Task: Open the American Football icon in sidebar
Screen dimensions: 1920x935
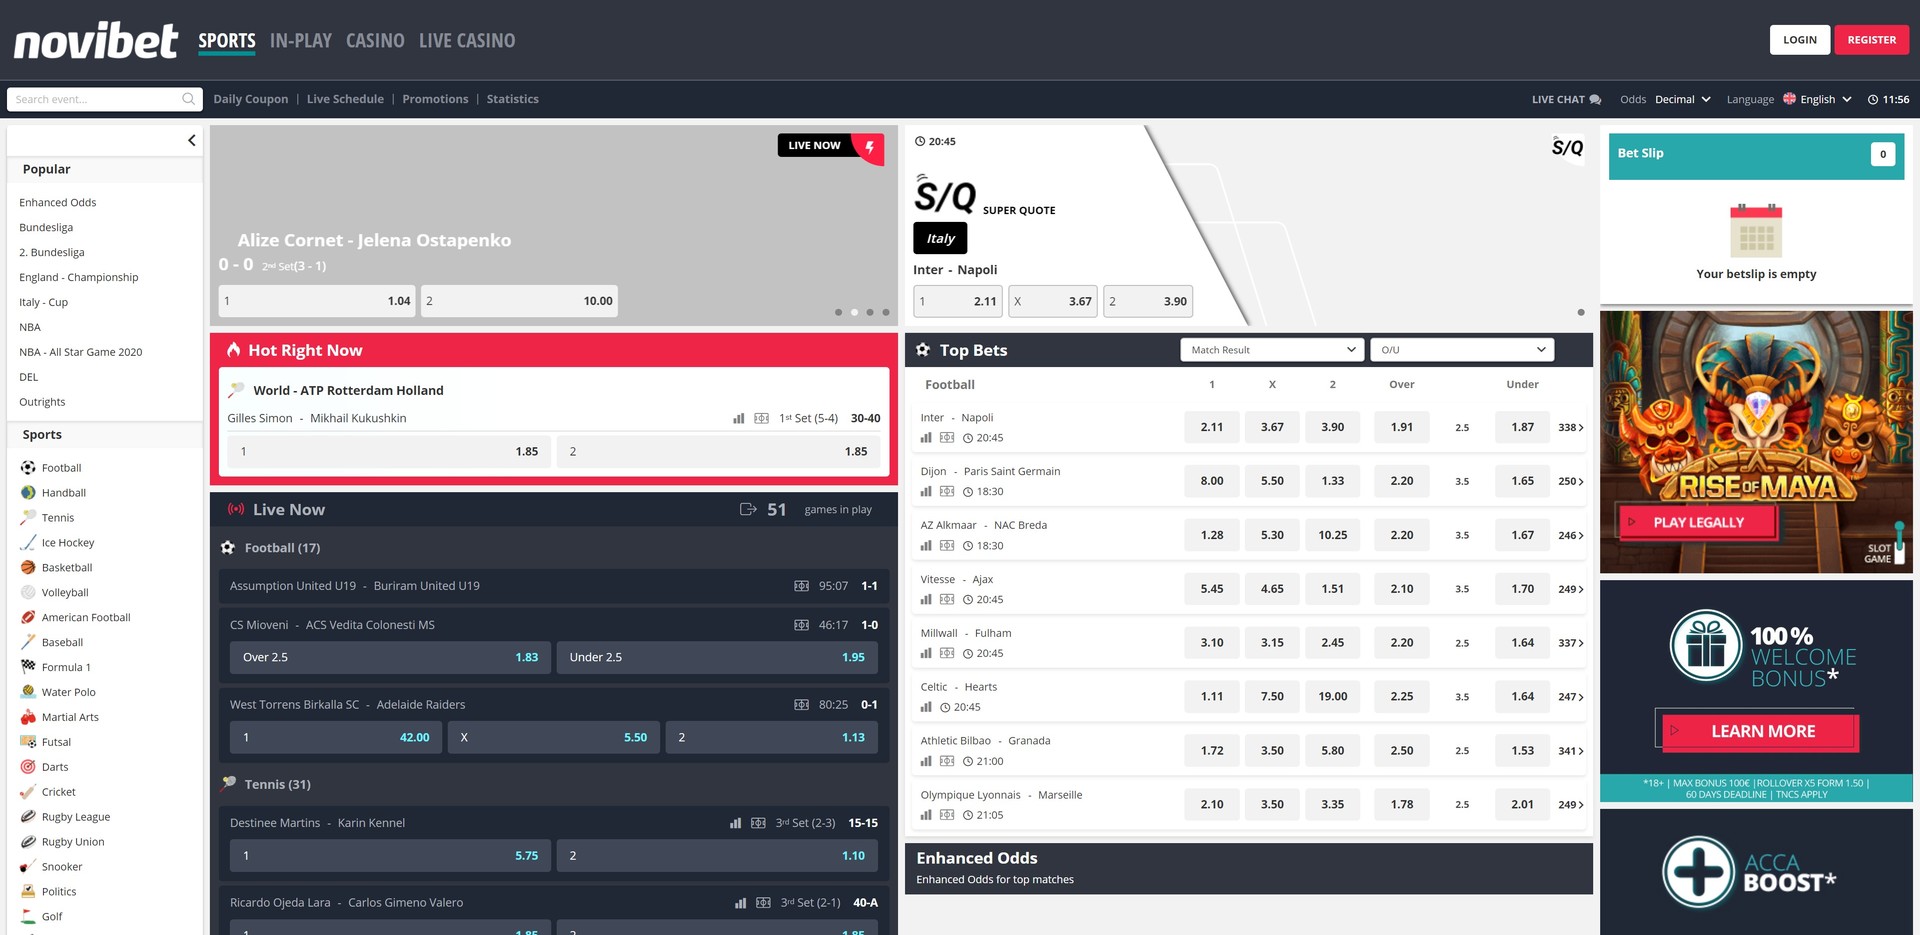Action: tap(28, 618)
